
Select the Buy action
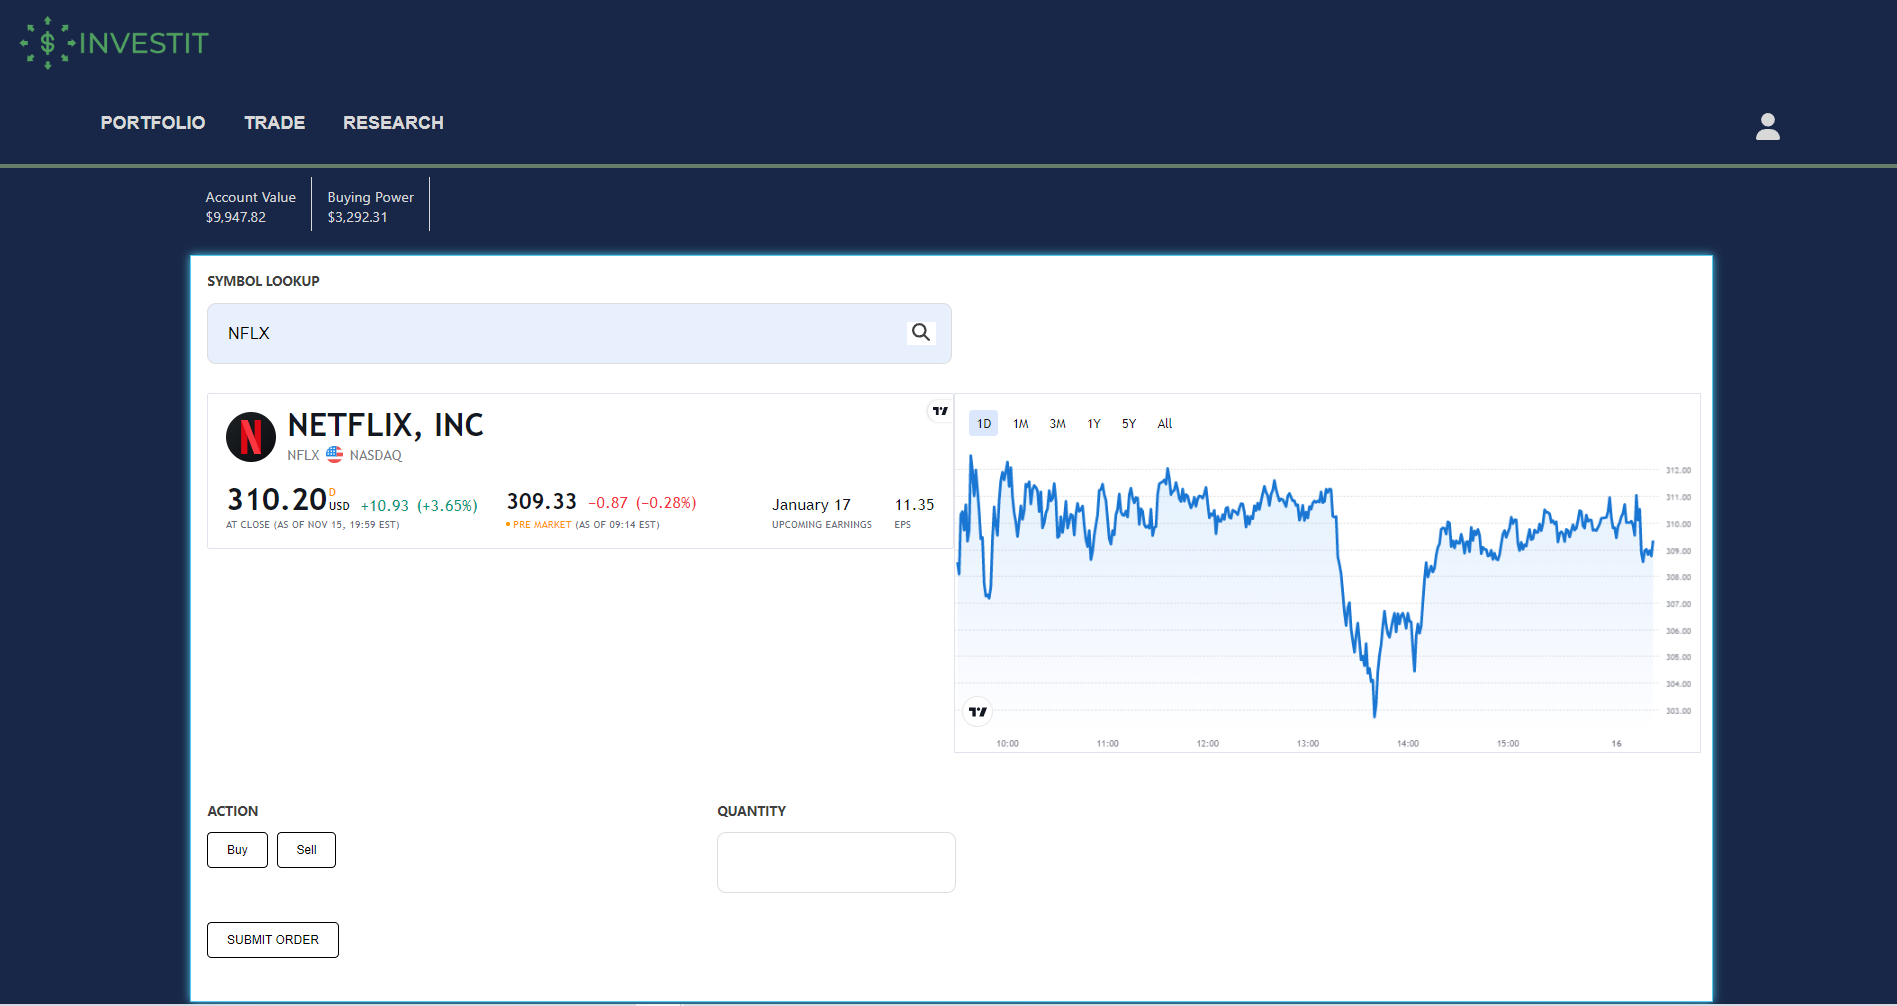[x=237, y=849]
